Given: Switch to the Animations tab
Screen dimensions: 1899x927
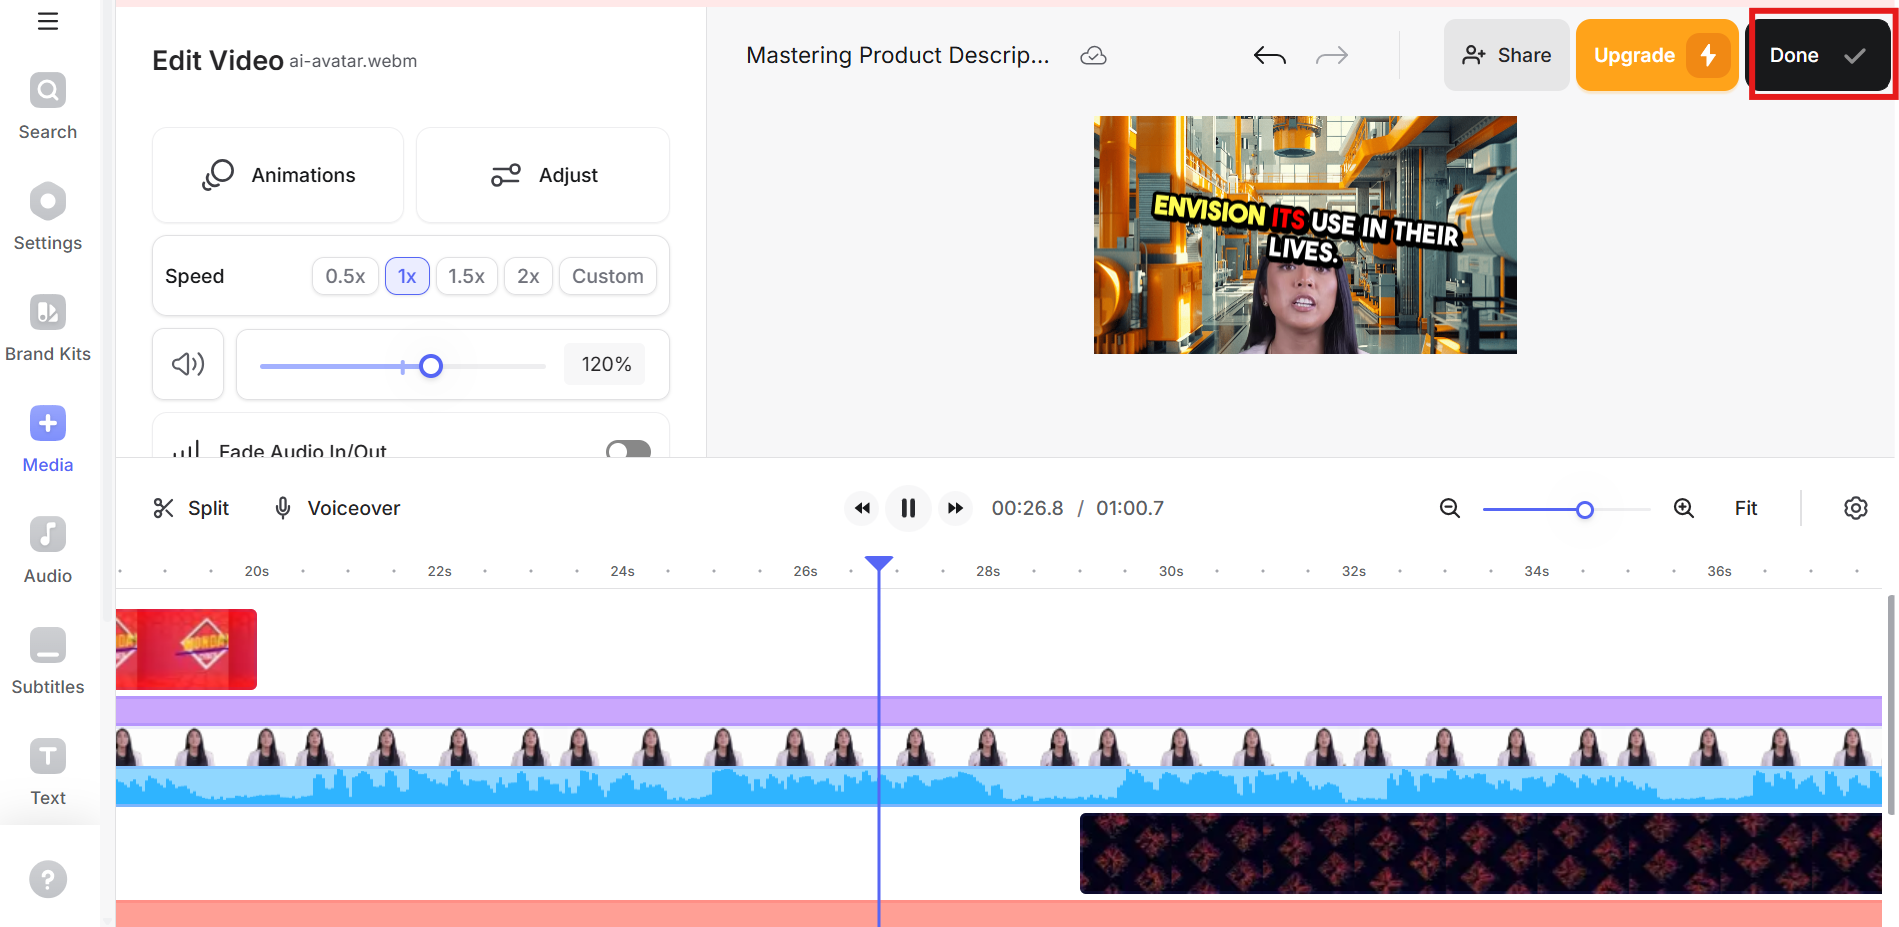Looking at the screenshot, I should 277,174.
